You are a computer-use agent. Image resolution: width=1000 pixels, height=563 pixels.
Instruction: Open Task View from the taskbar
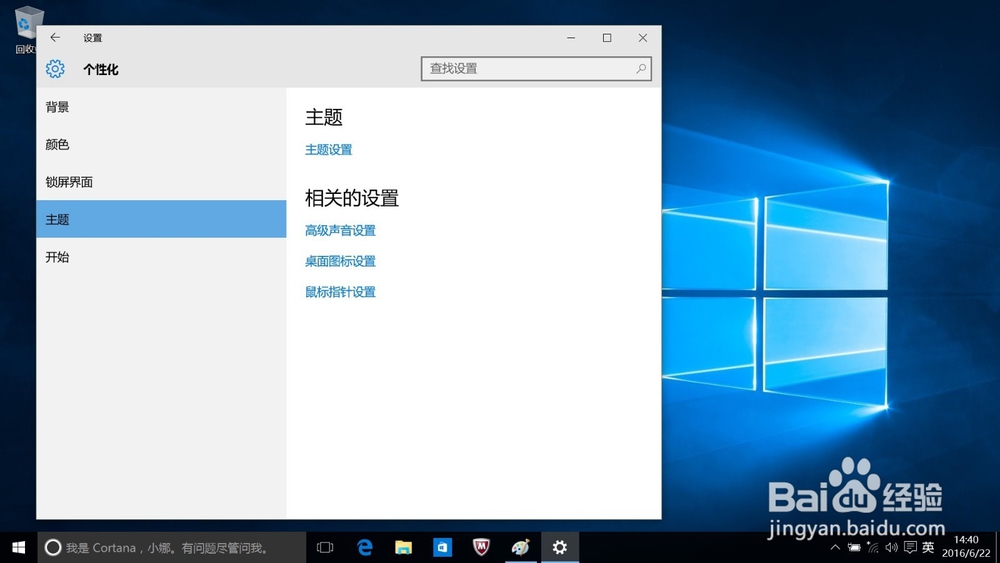[x=325, y=548]
